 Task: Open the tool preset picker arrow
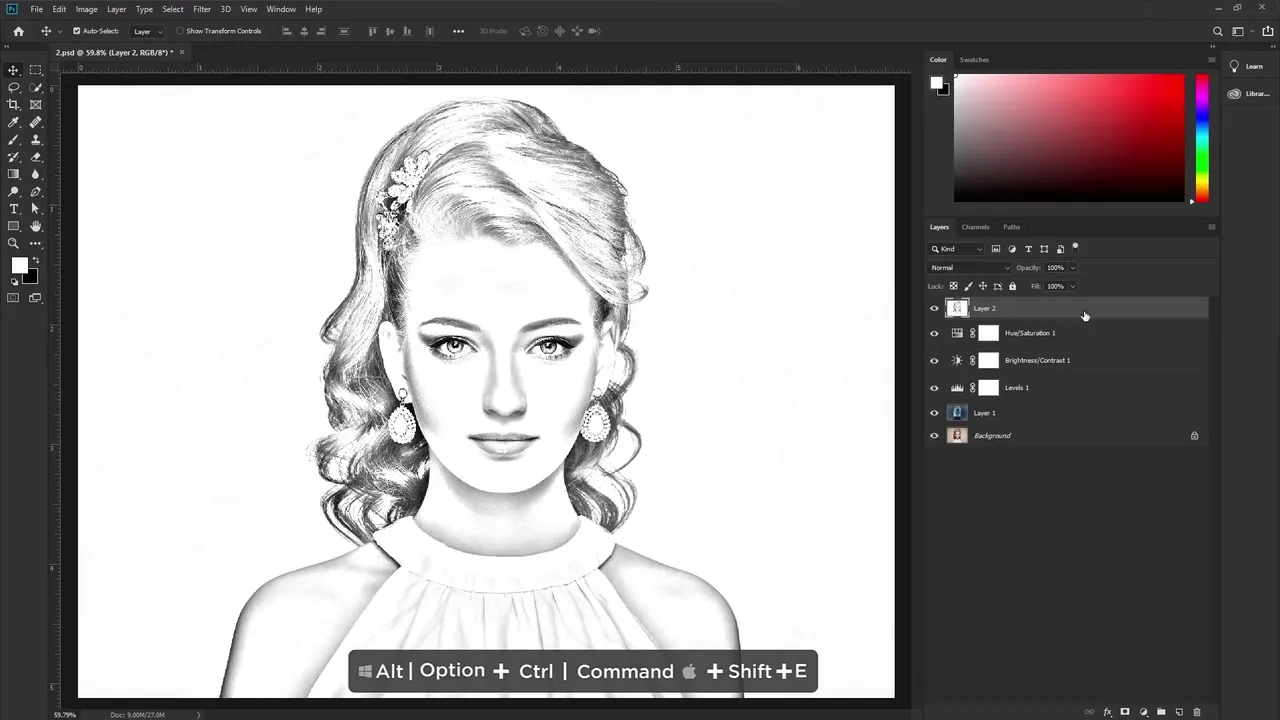[60, 31]
